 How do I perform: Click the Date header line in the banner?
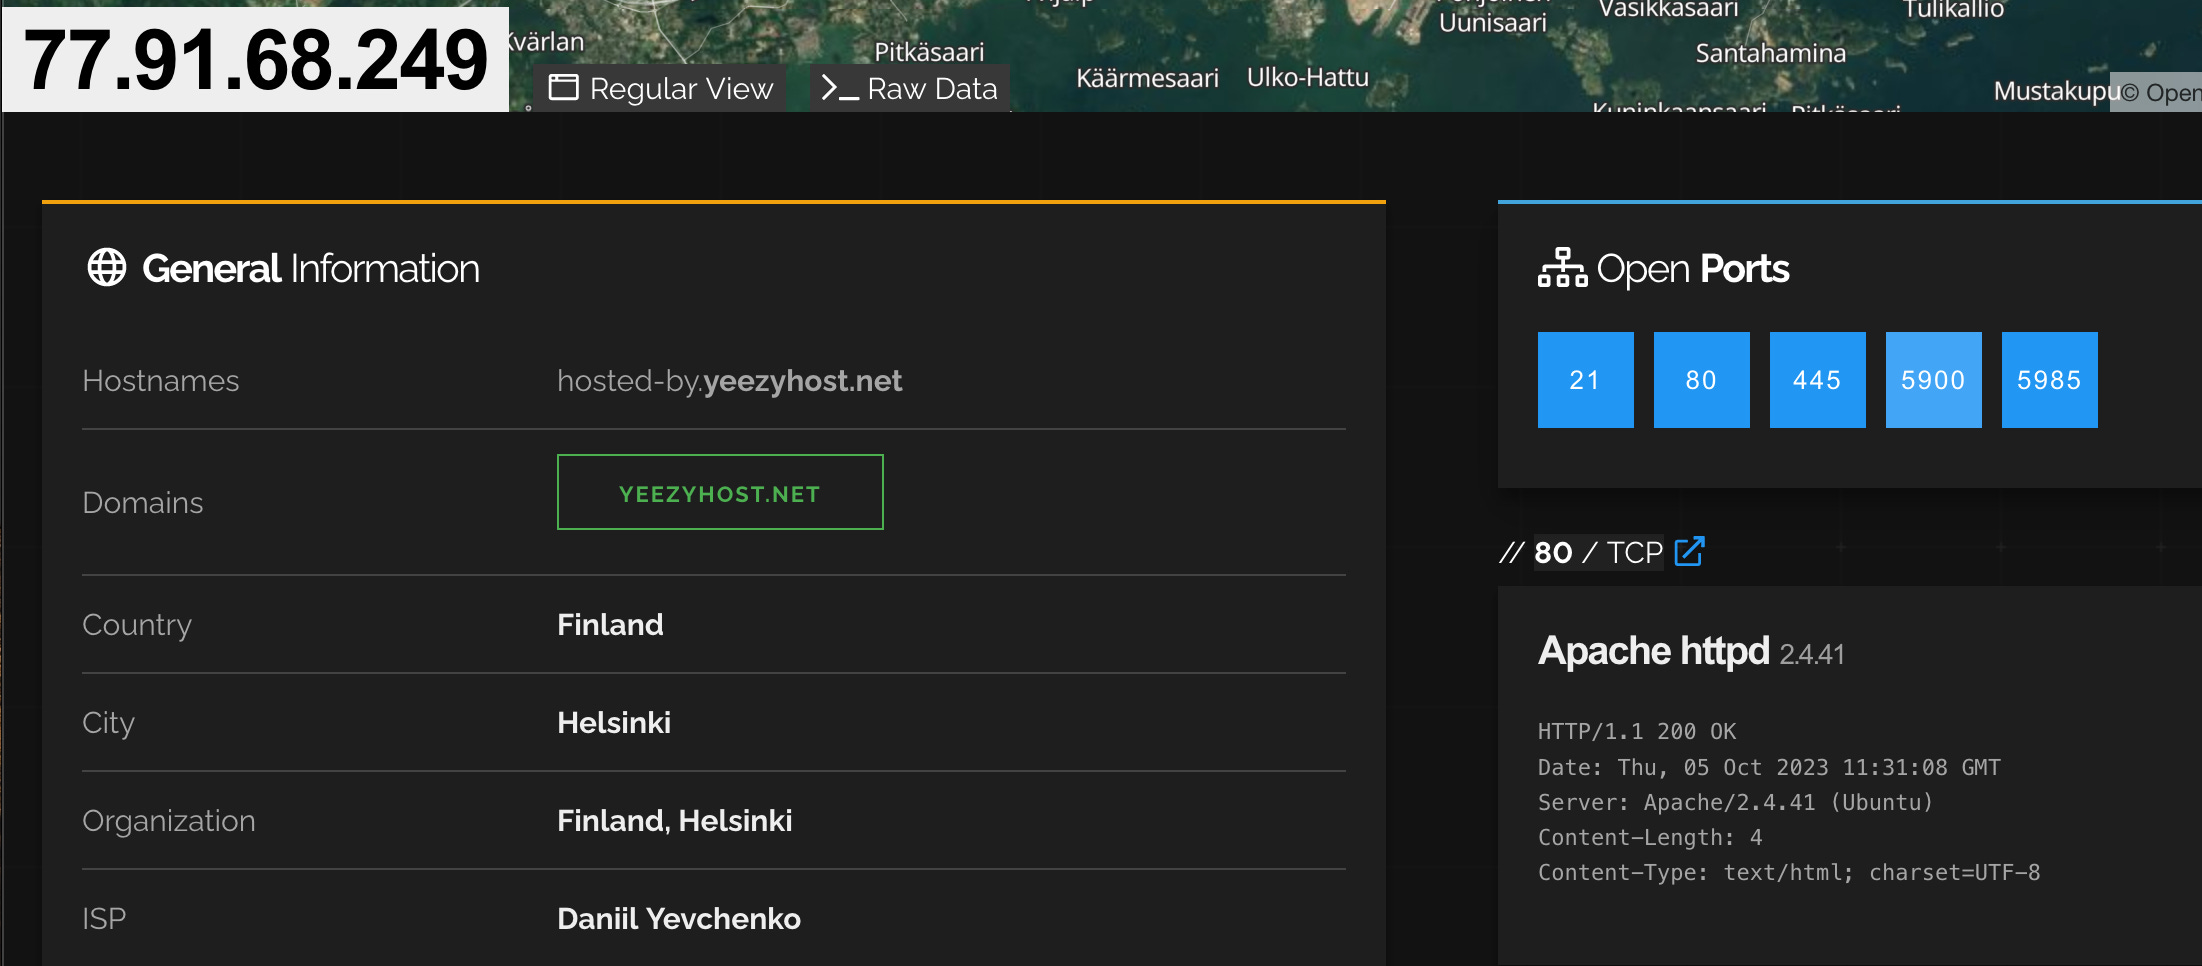[x=1769, y=767]
